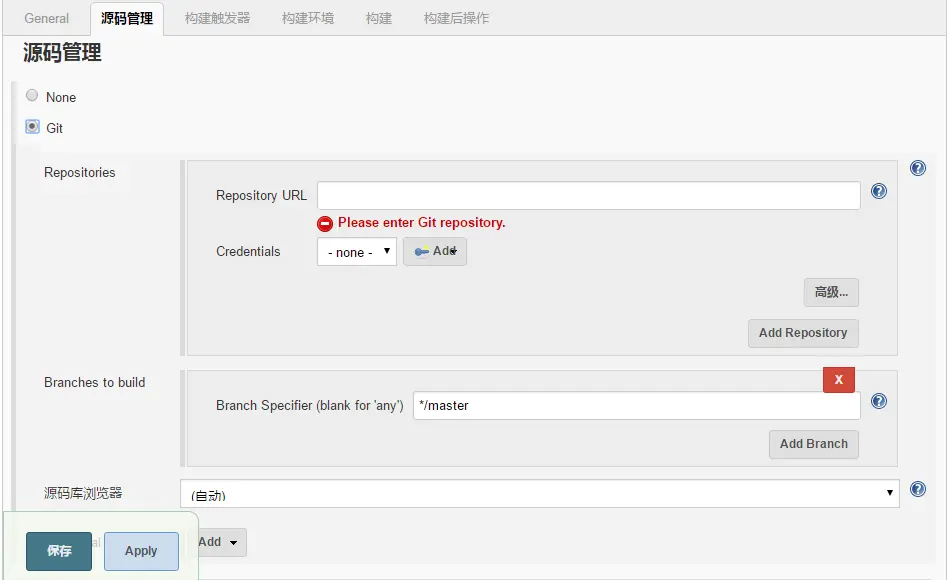Screen dimensions: 949x580
Task: Click the Credentials label
Action: (x=248, y=251)
